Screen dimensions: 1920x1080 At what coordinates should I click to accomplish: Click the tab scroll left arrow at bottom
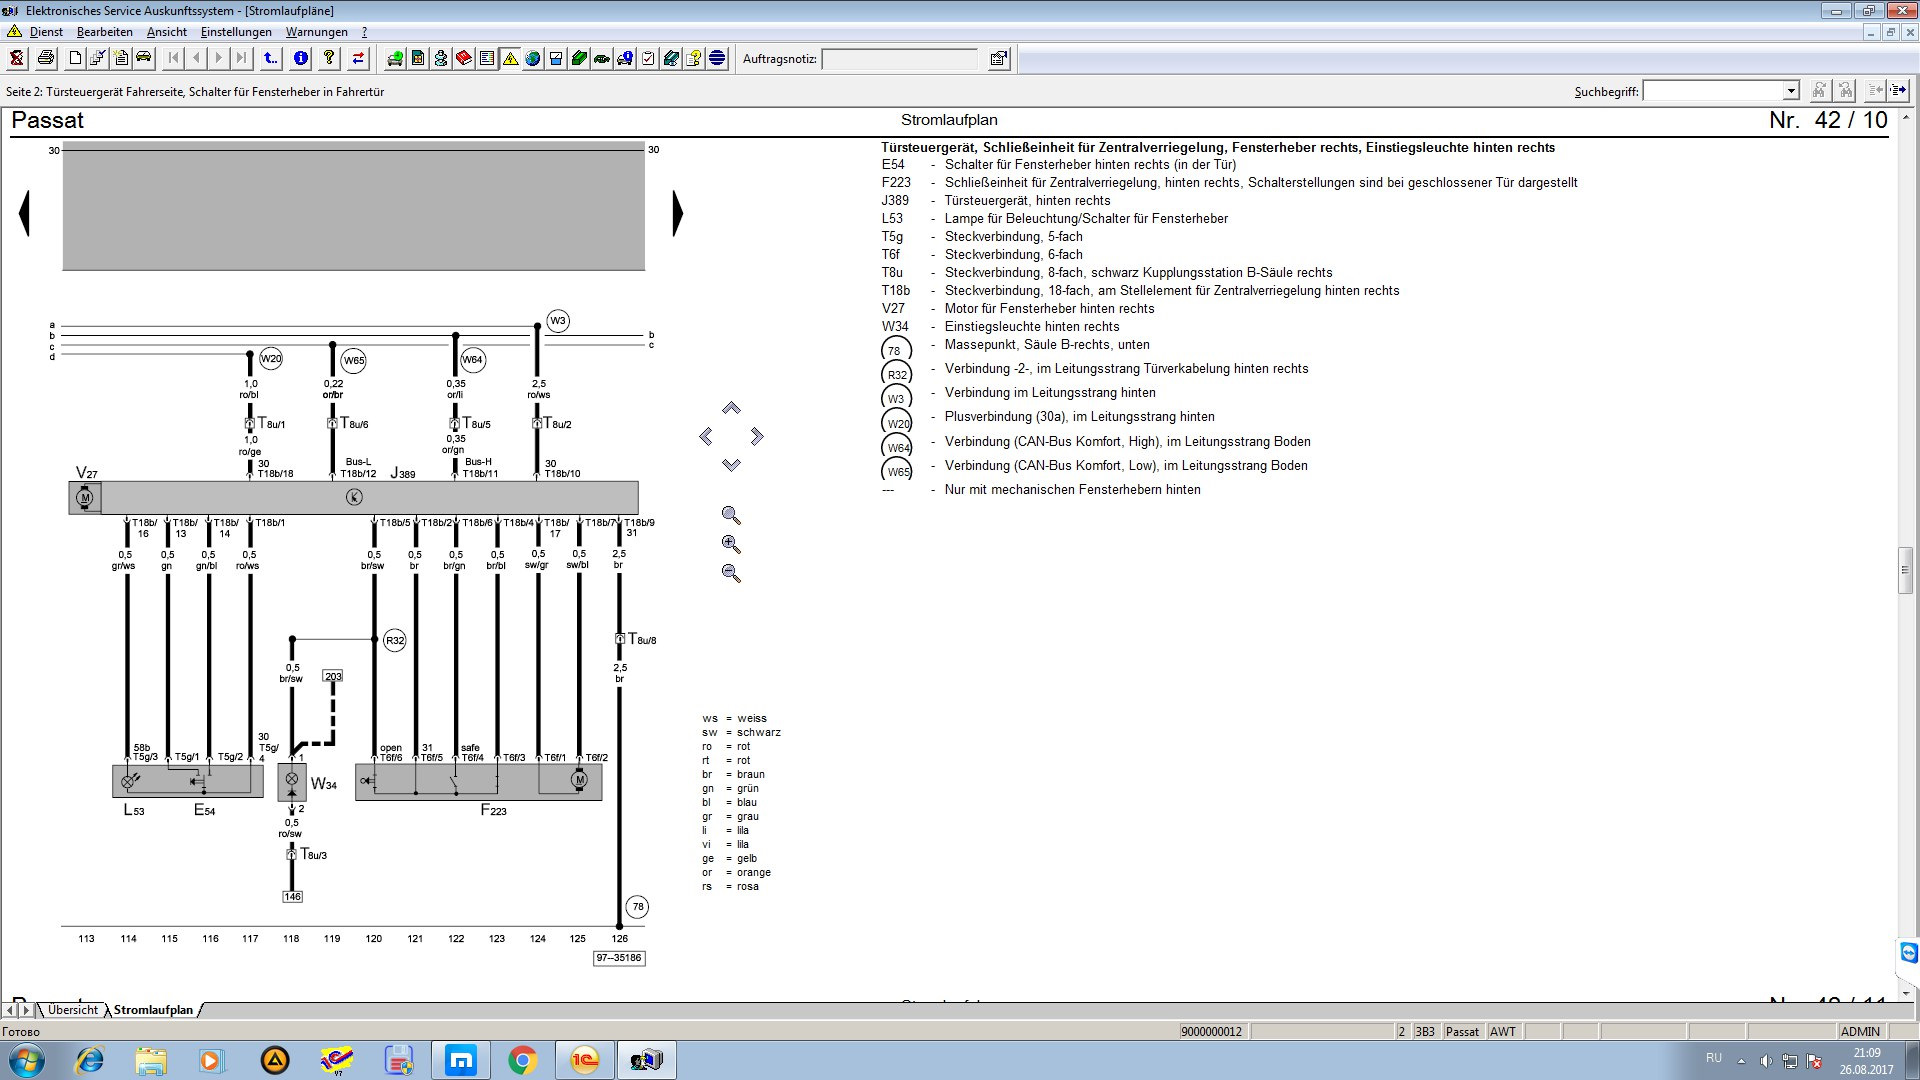11,1010
